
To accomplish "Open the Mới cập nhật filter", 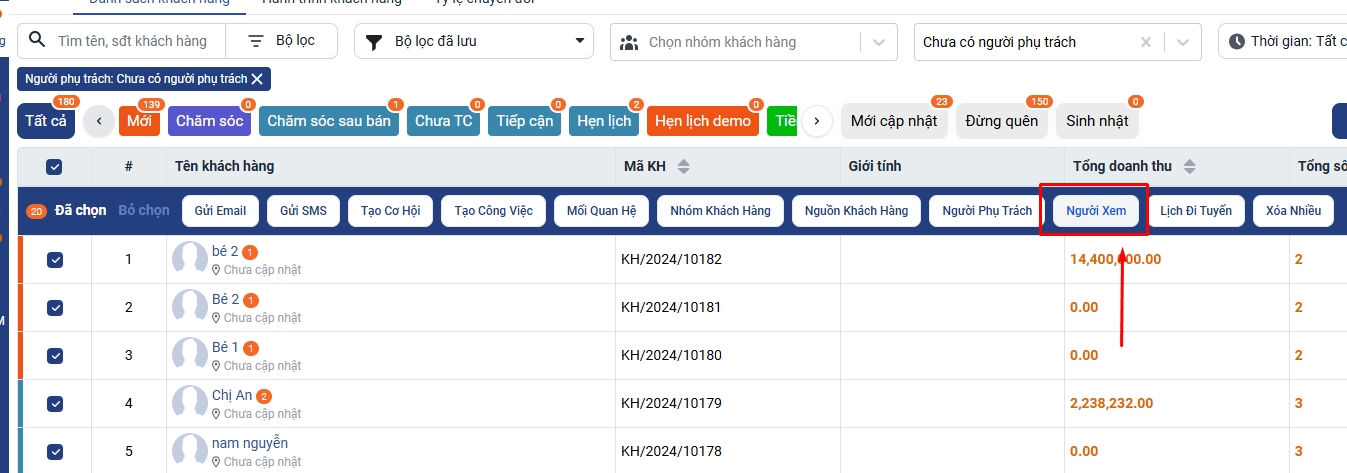I will click(x=894, y=121).
